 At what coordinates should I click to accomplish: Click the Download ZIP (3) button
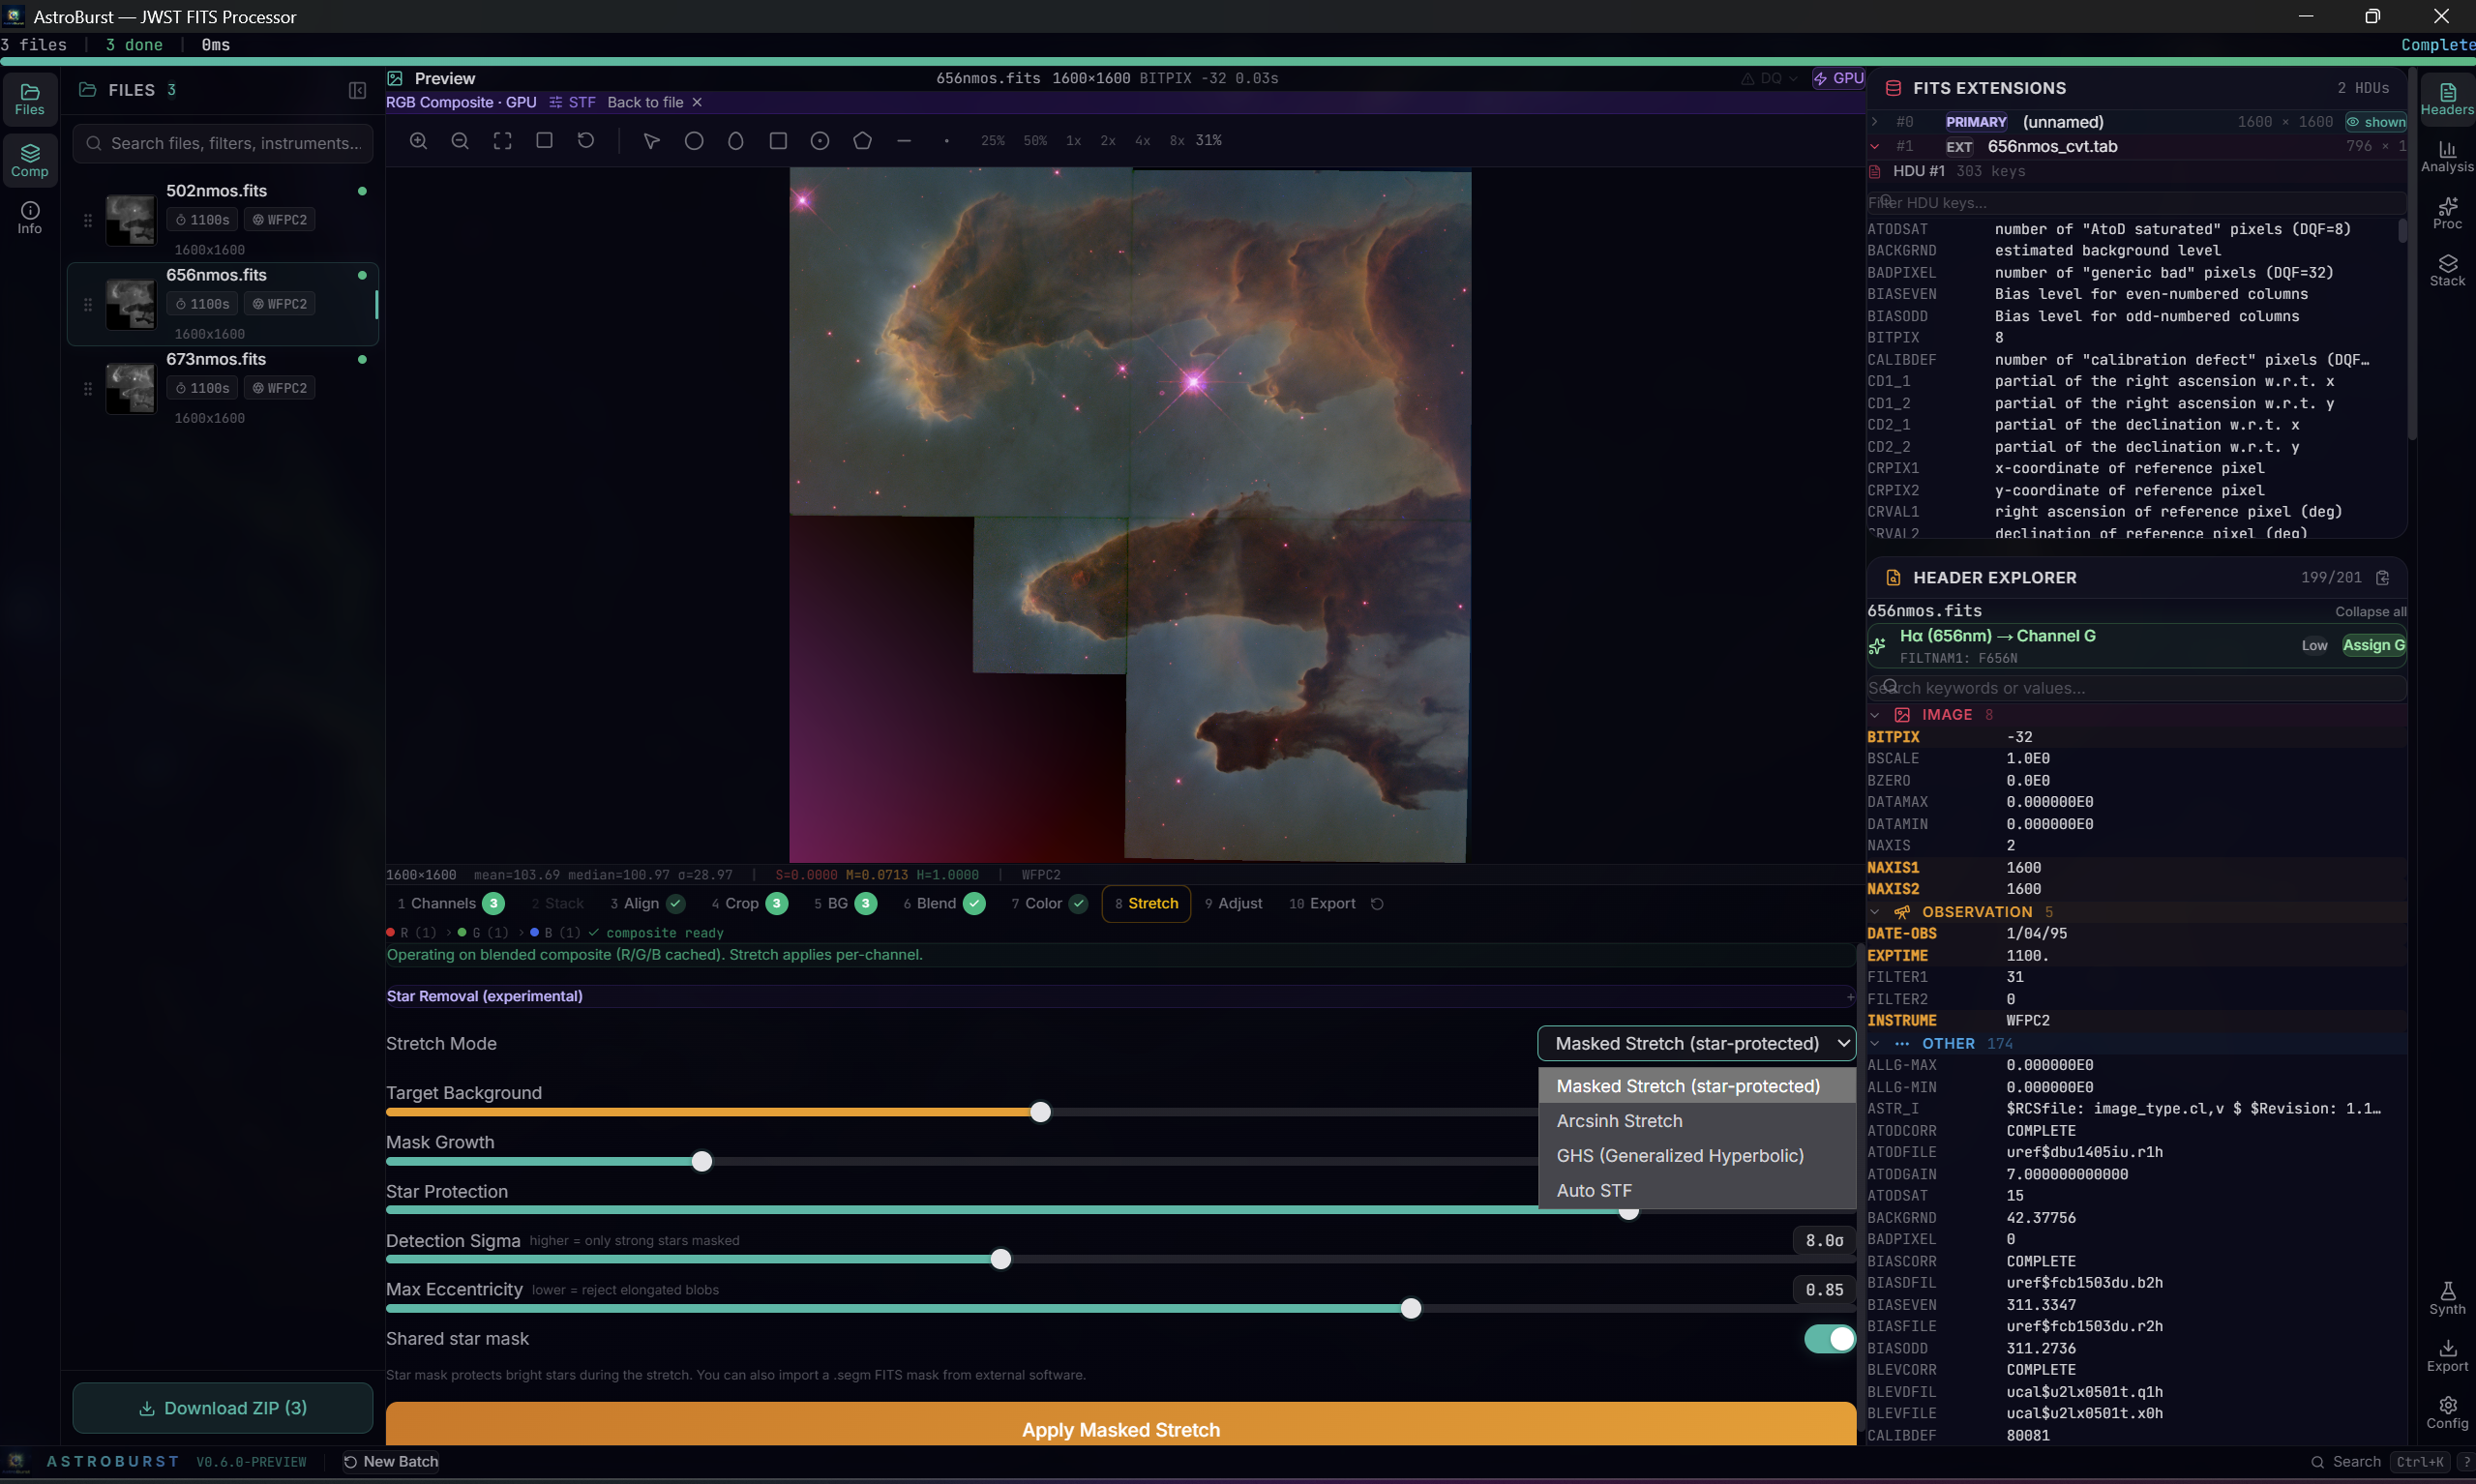(x=222, y=1408)
